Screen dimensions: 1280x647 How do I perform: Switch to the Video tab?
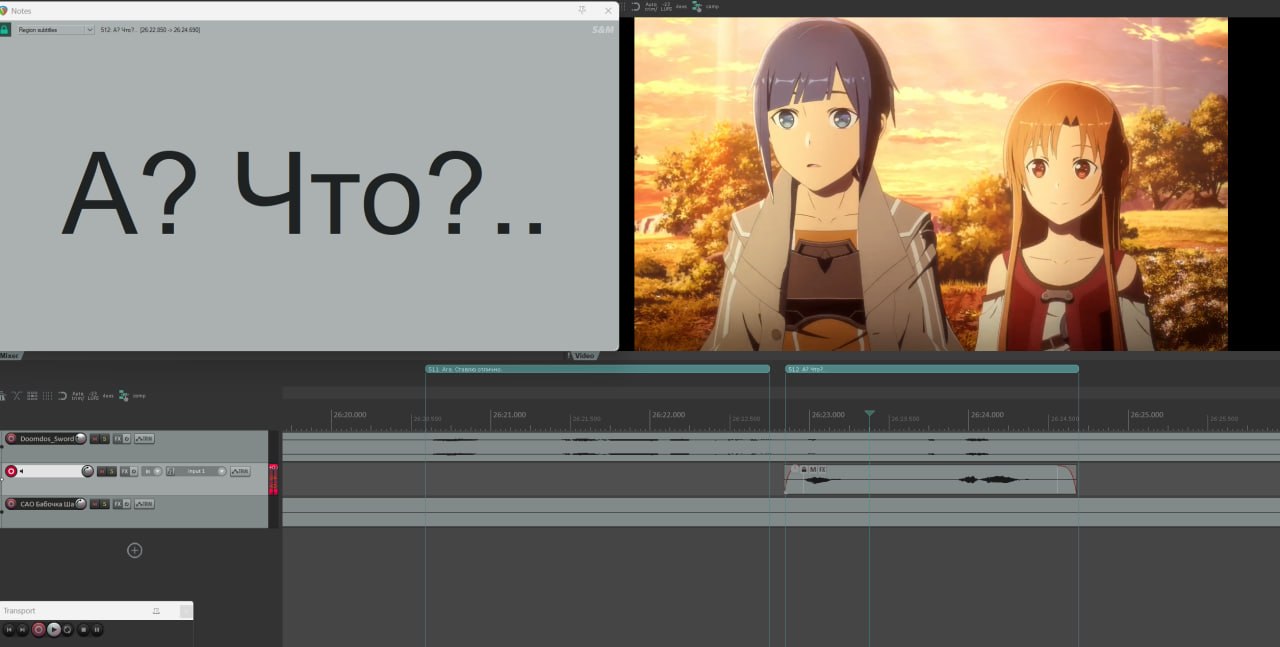coord(584,355)
